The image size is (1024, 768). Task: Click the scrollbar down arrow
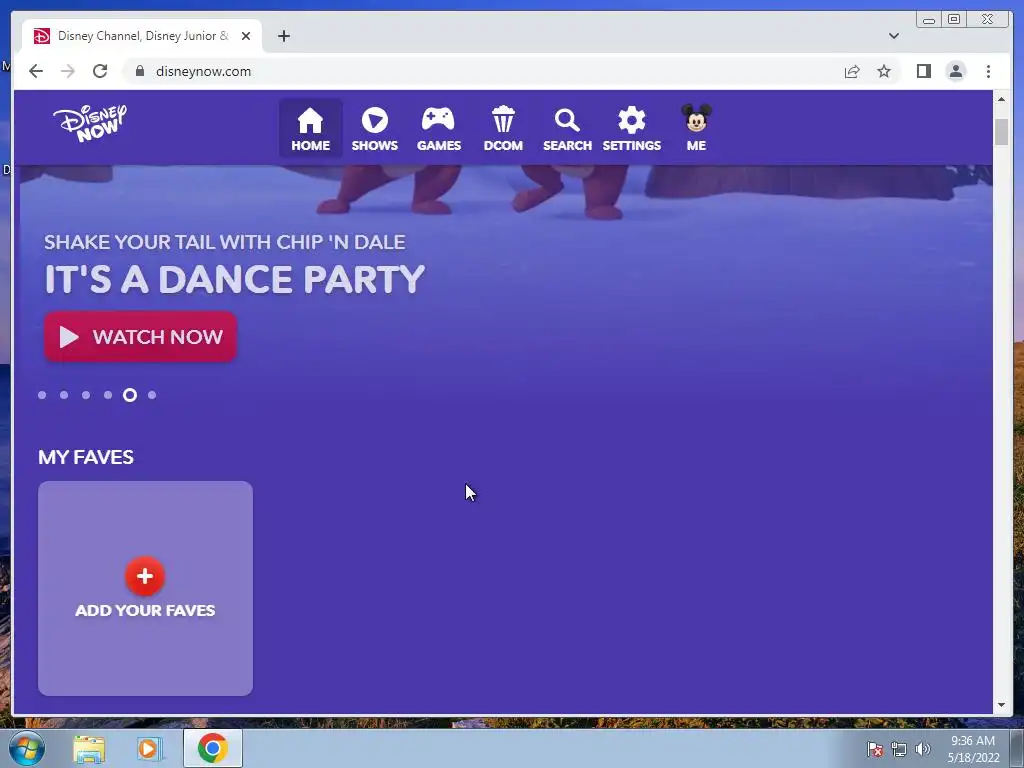click(x=1001, y=705)
